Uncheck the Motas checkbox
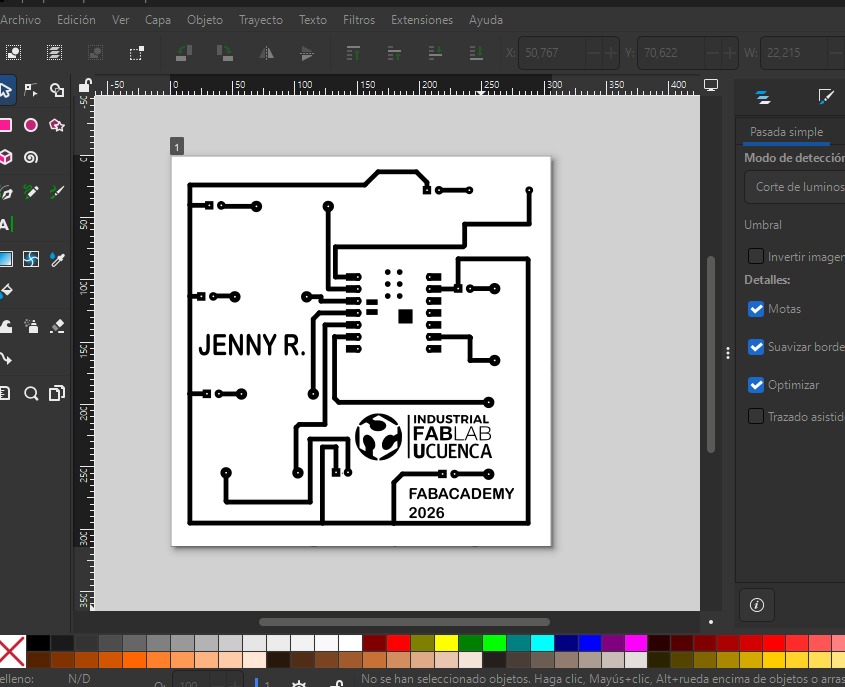The height and width of the screenshot is (687, 845). point(756,309)
